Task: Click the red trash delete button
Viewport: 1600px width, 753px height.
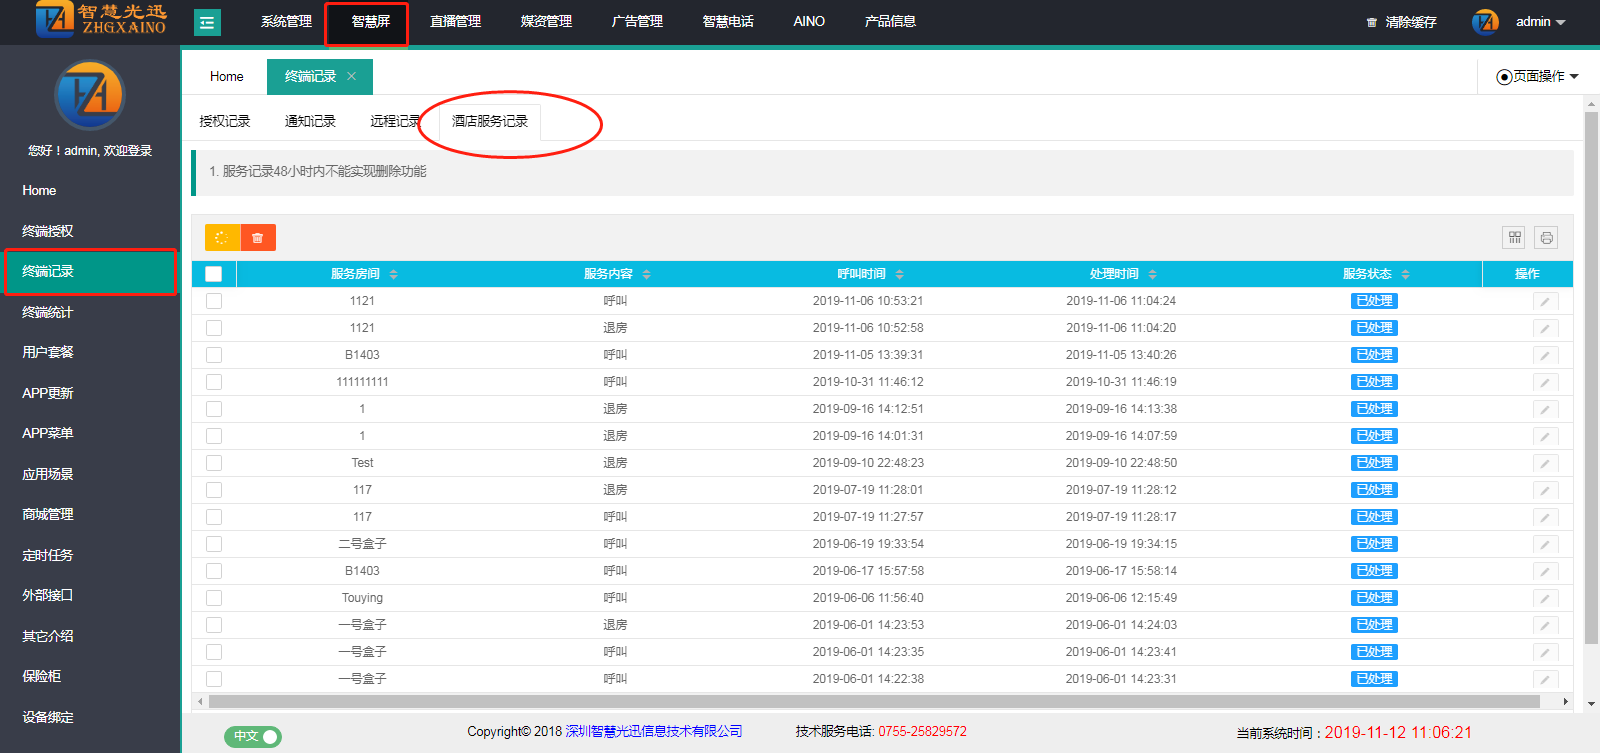Action: click(258, 237)
